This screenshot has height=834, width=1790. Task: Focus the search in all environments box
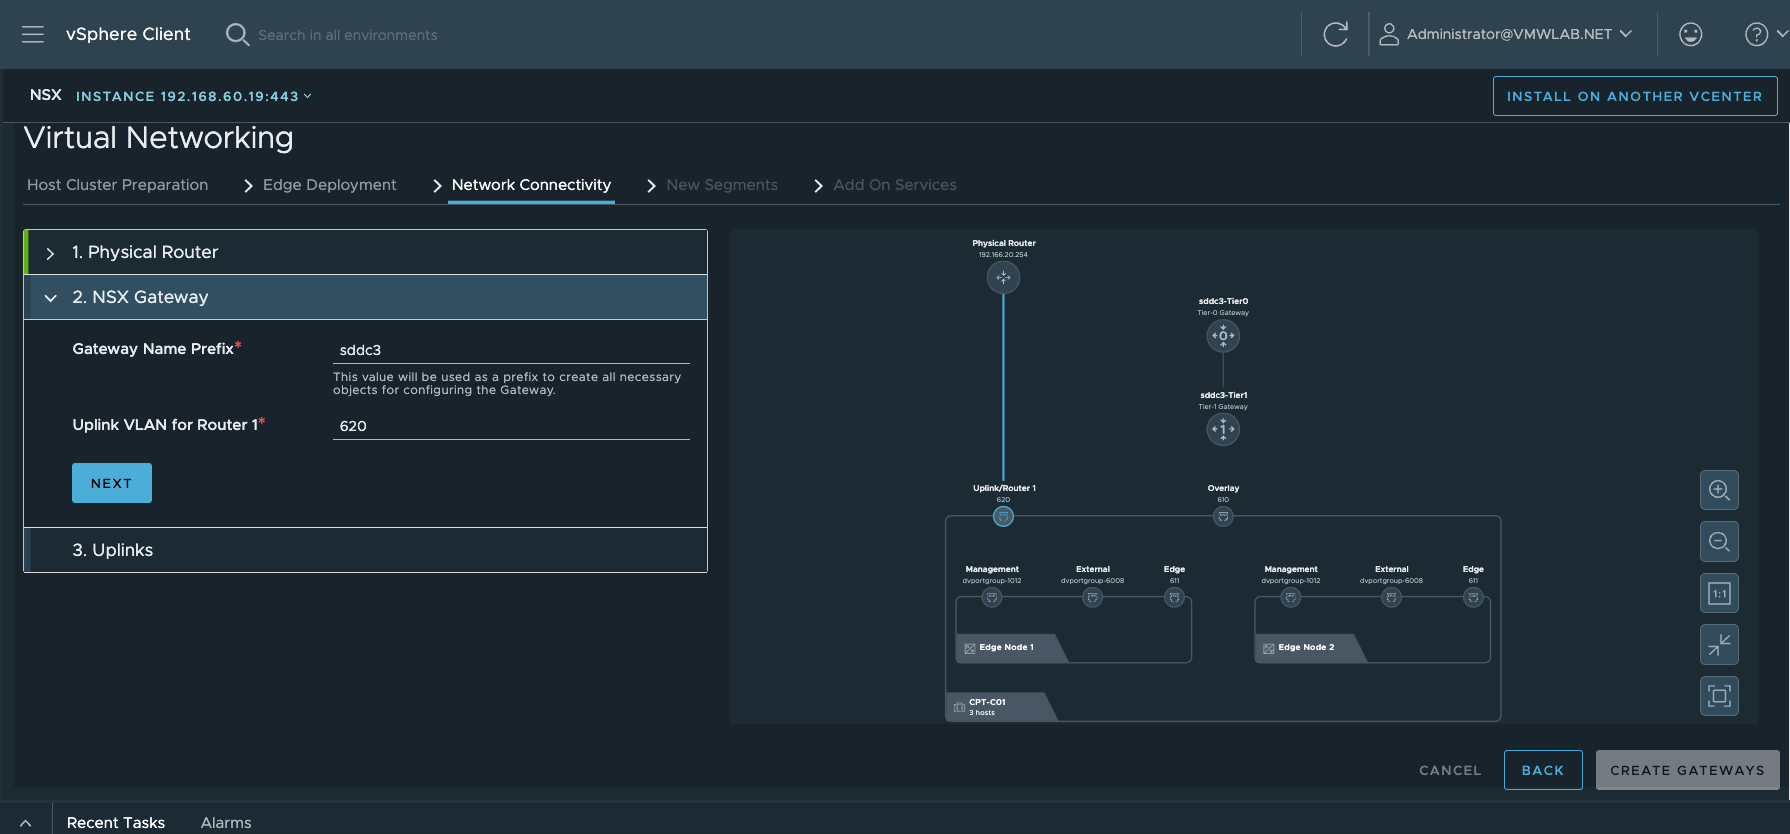tap(347, 35)
